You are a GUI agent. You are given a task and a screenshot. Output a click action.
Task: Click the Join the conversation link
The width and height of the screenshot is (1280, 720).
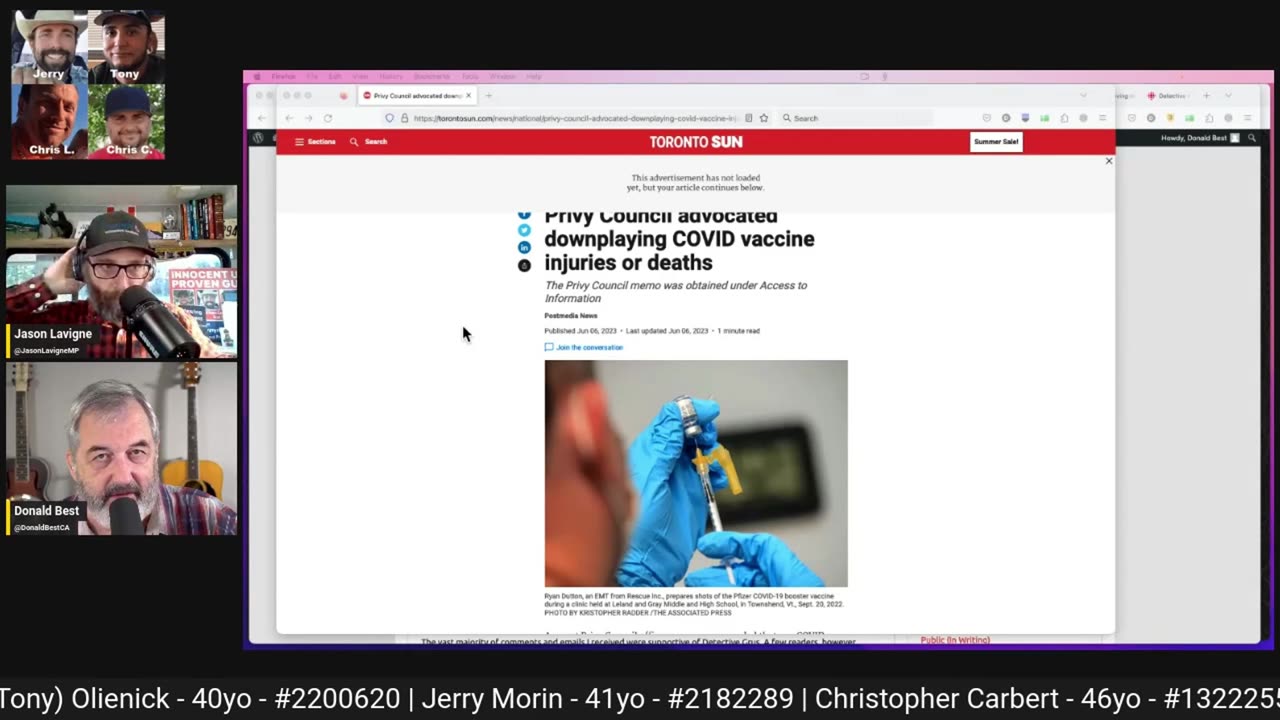(584, 347)
